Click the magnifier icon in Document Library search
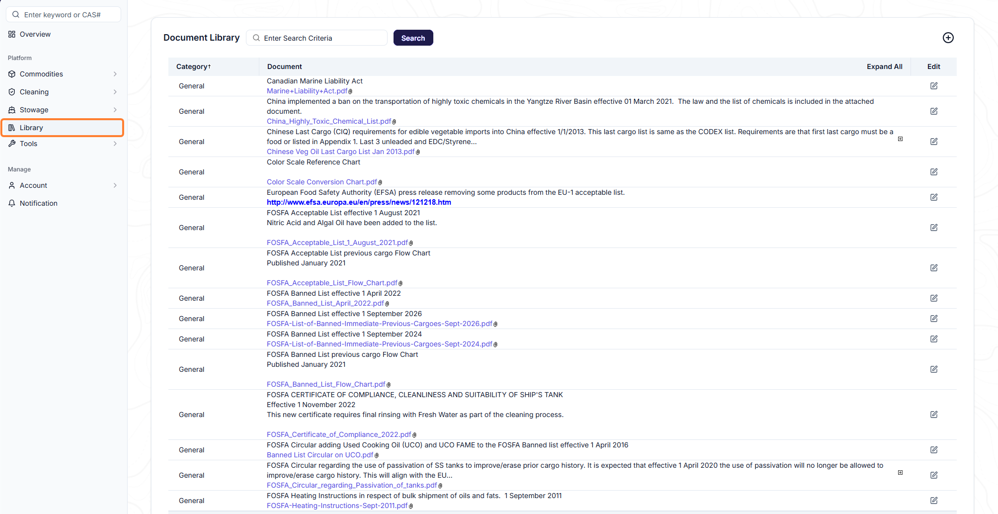Screen dimensions: 998x514 coord(256,38)
